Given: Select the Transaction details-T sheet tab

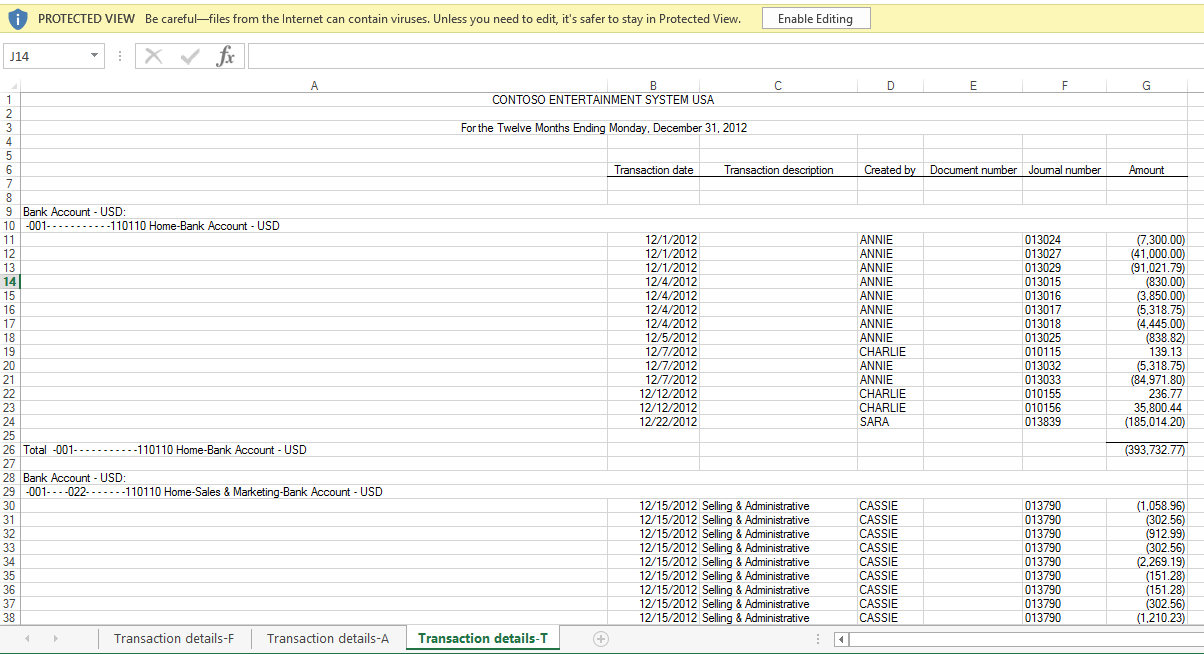Looking at the screenshot, I should (483, 639).
